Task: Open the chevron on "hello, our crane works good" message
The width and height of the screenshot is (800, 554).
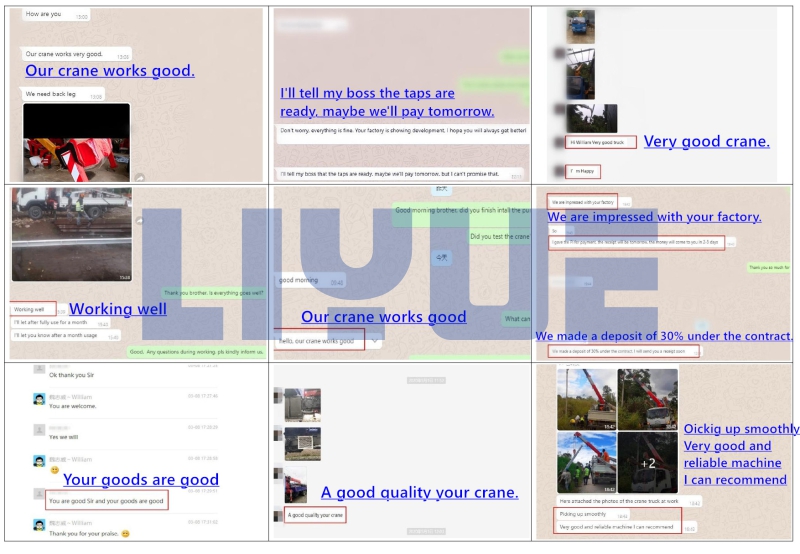Action: pos(375,341)
